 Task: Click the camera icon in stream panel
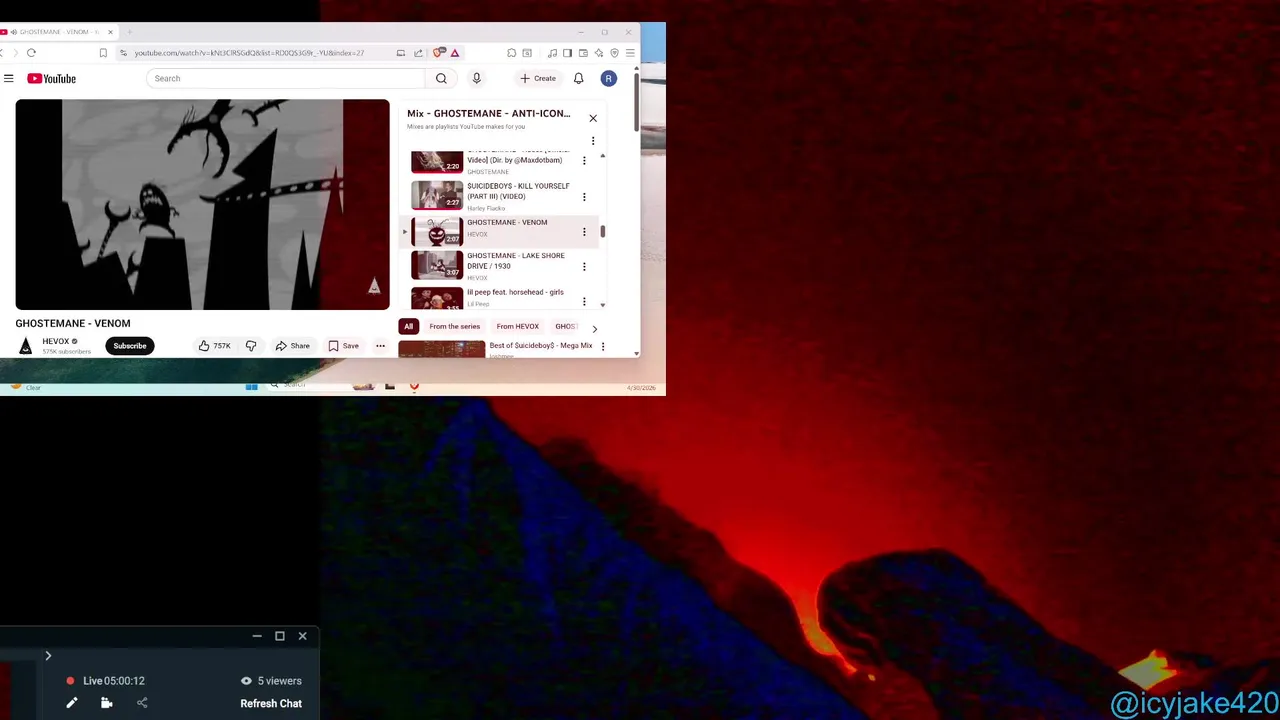click(106, 703)
